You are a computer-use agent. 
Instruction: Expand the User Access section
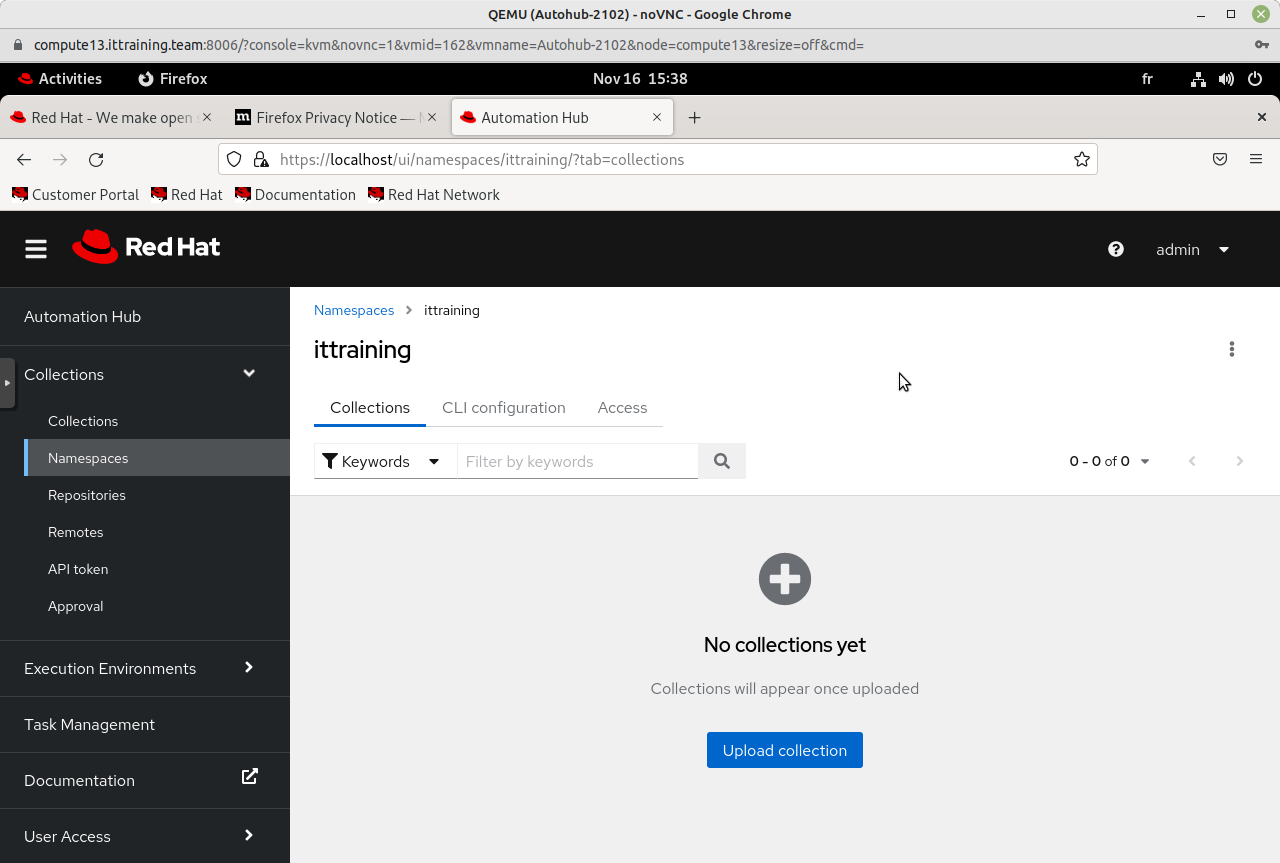pyautogui.click(x=145, y=836)
